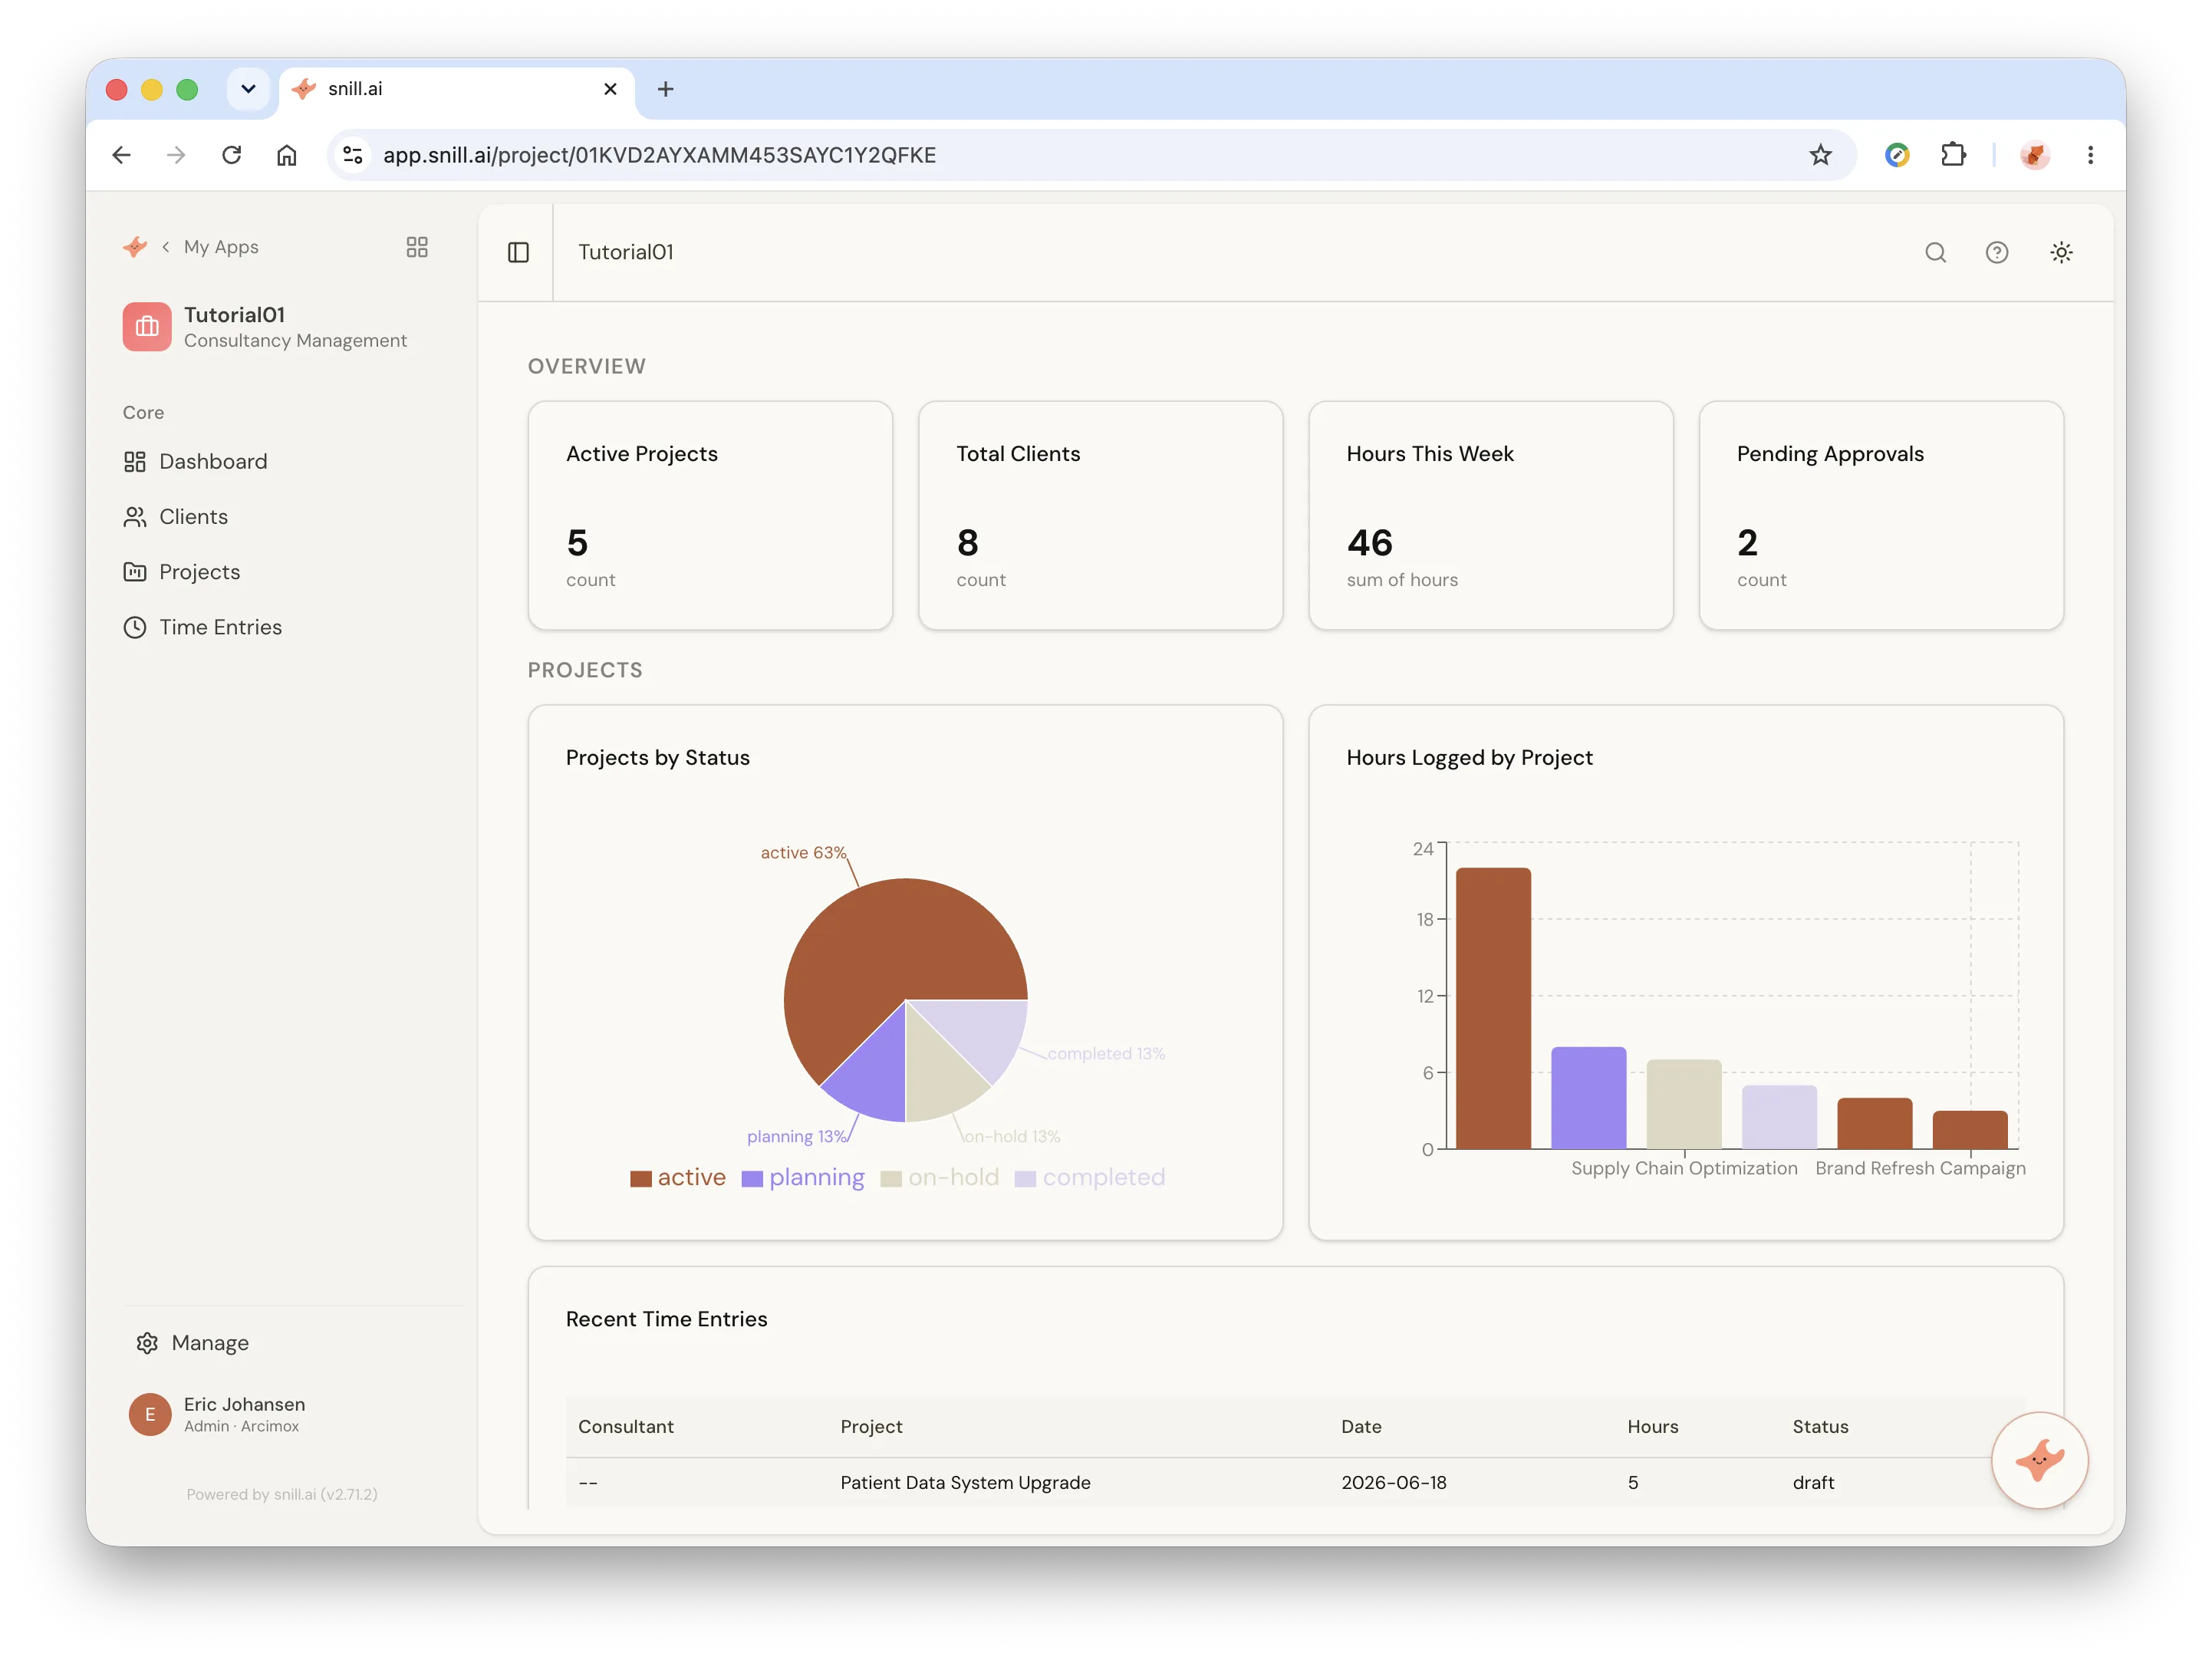The width and height of the screenshot is (2212, 1660).
Task: Click the Project column header
Action: 871,1426
